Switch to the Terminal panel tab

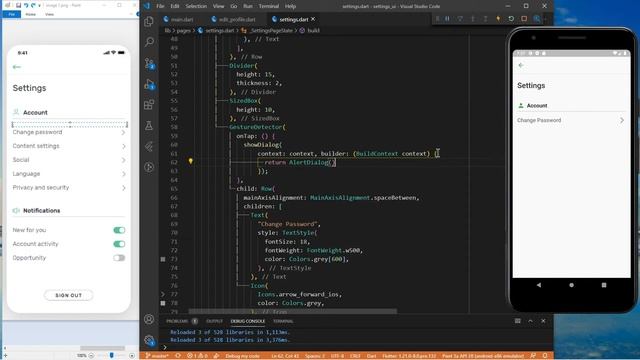283,321
